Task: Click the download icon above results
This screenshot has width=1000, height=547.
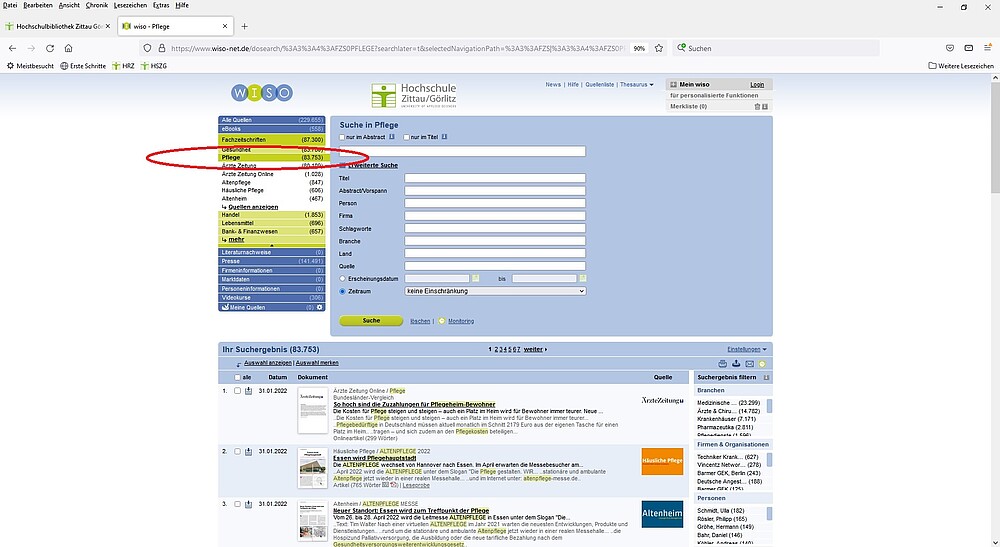Action: (x=736, y=364)
